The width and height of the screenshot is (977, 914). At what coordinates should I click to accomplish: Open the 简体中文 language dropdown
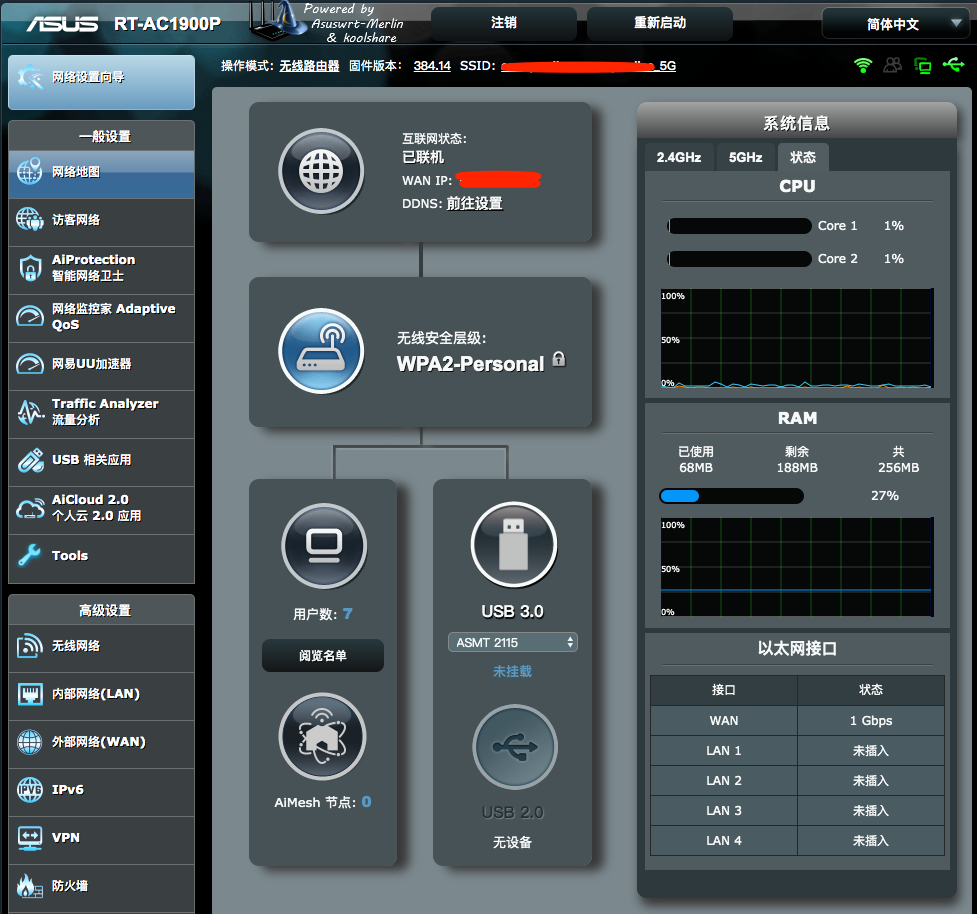point(894,24)
